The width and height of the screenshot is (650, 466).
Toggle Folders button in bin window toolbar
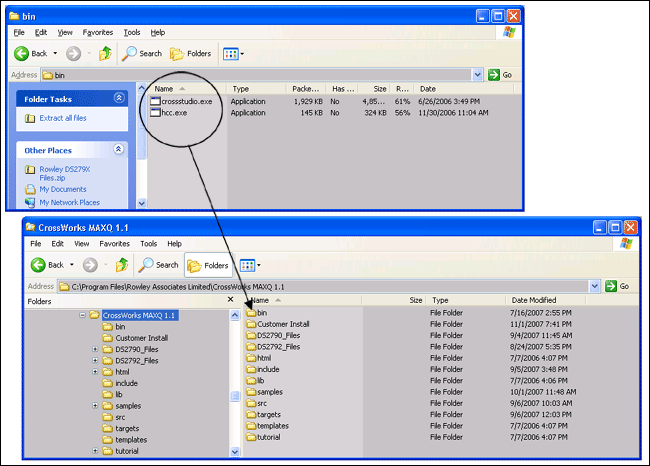click(191, 53)
